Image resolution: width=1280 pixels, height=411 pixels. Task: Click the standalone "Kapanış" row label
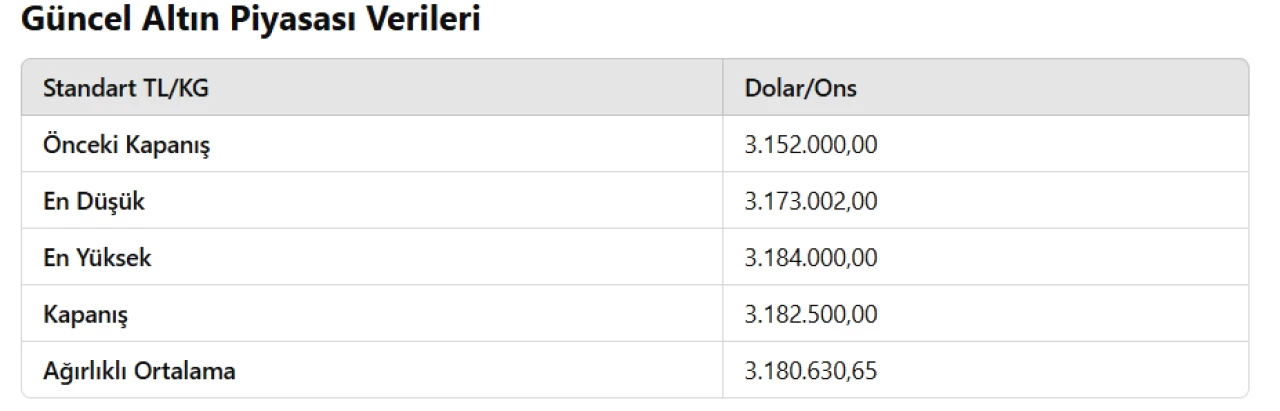(x=86, y=315)
